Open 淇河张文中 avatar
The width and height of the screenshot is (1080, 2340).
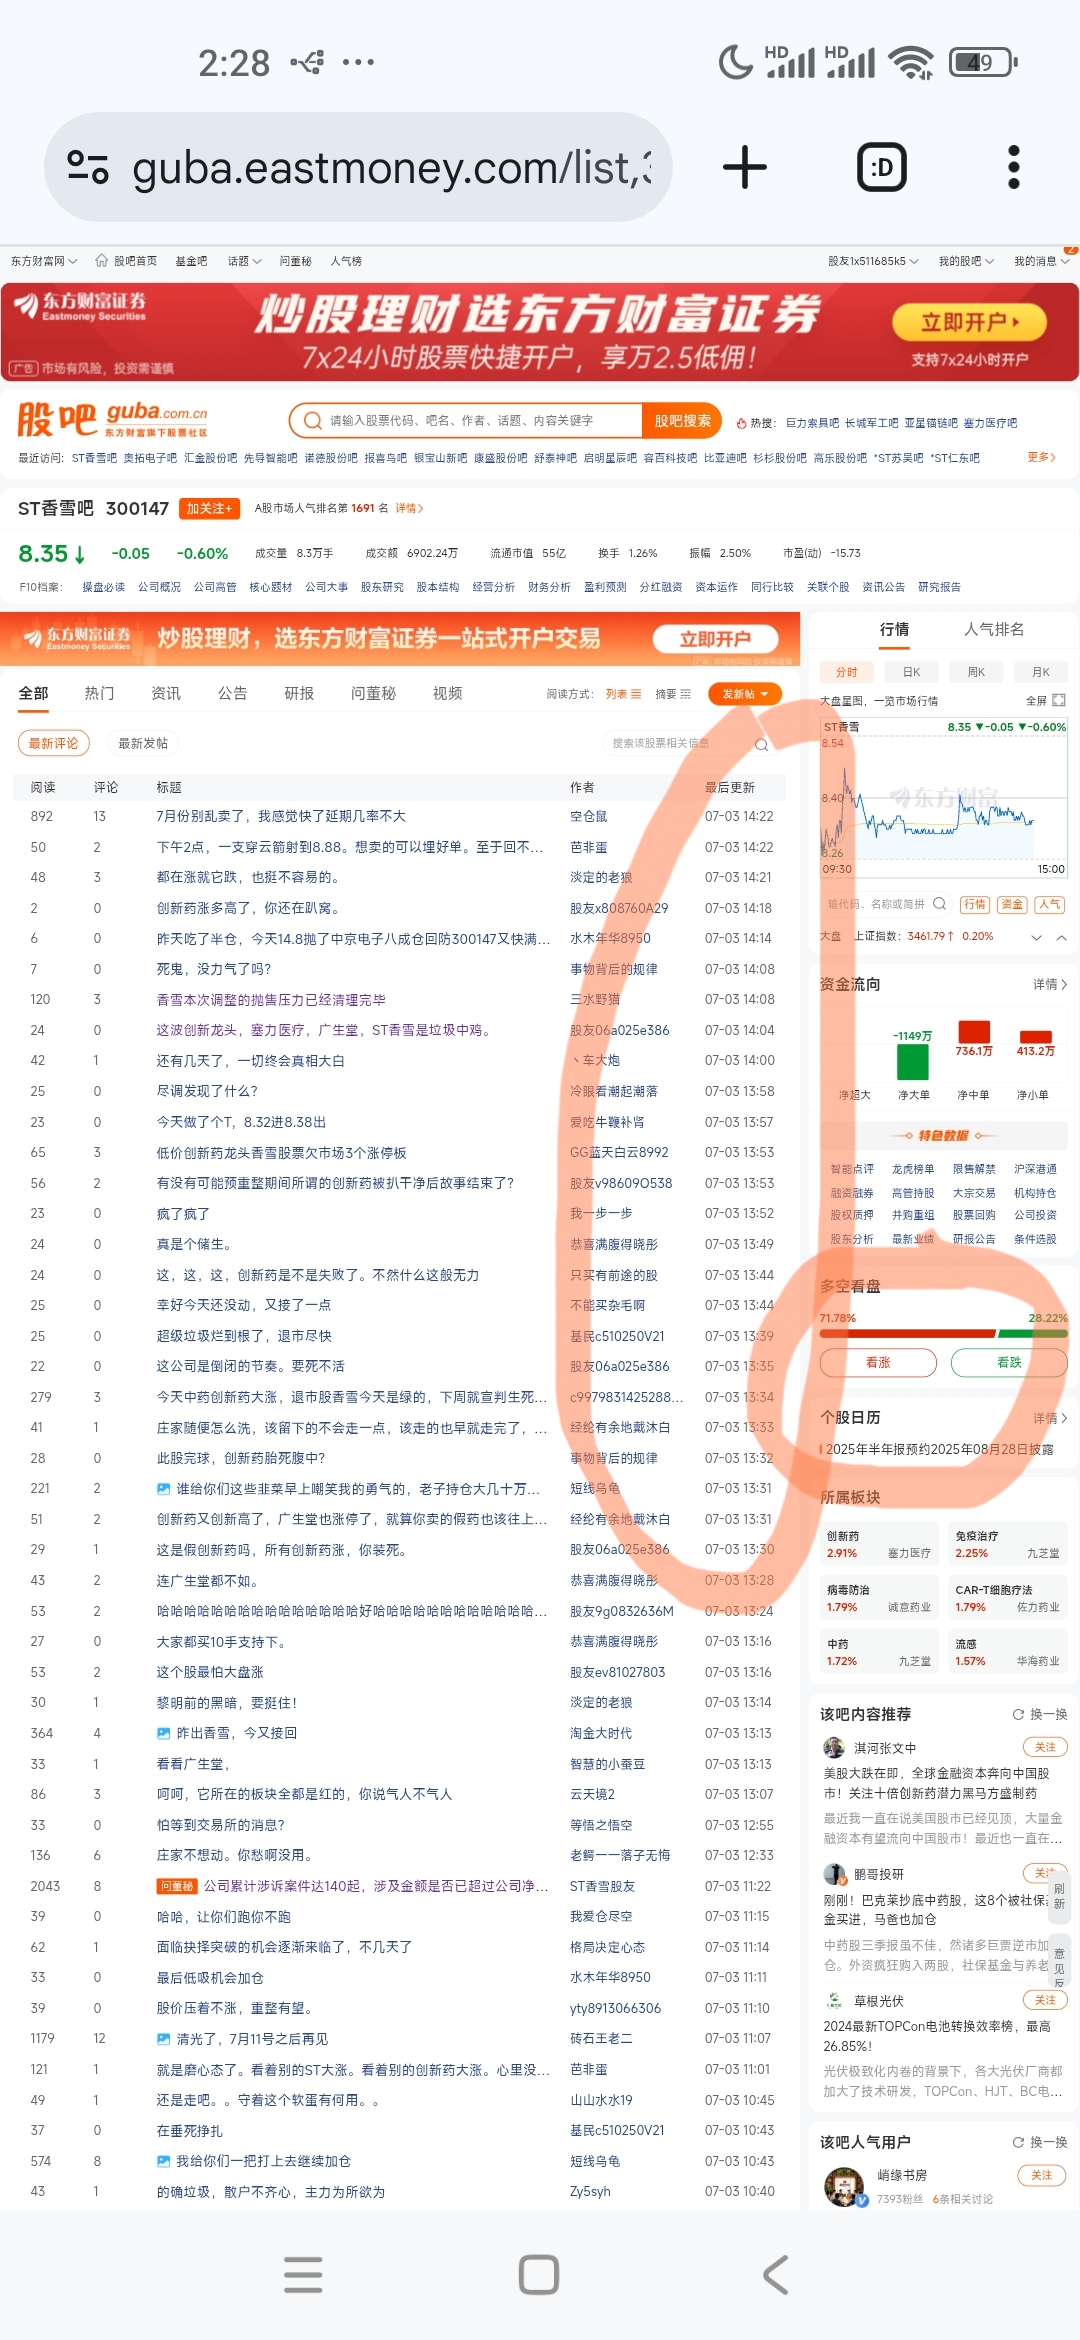pos(834,1747)
